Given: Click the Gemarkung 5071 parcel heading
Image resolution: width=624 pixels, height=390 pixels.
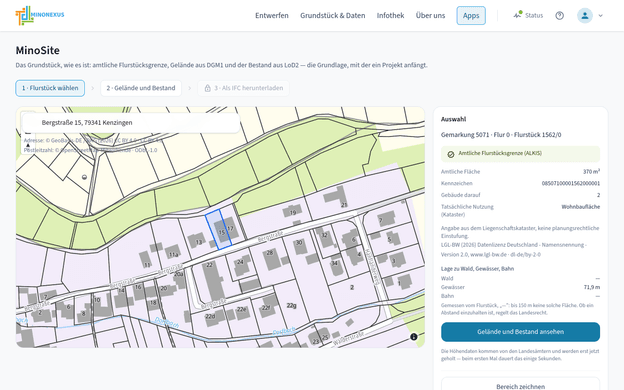Looking at the screenshot, I should (501, 135).
